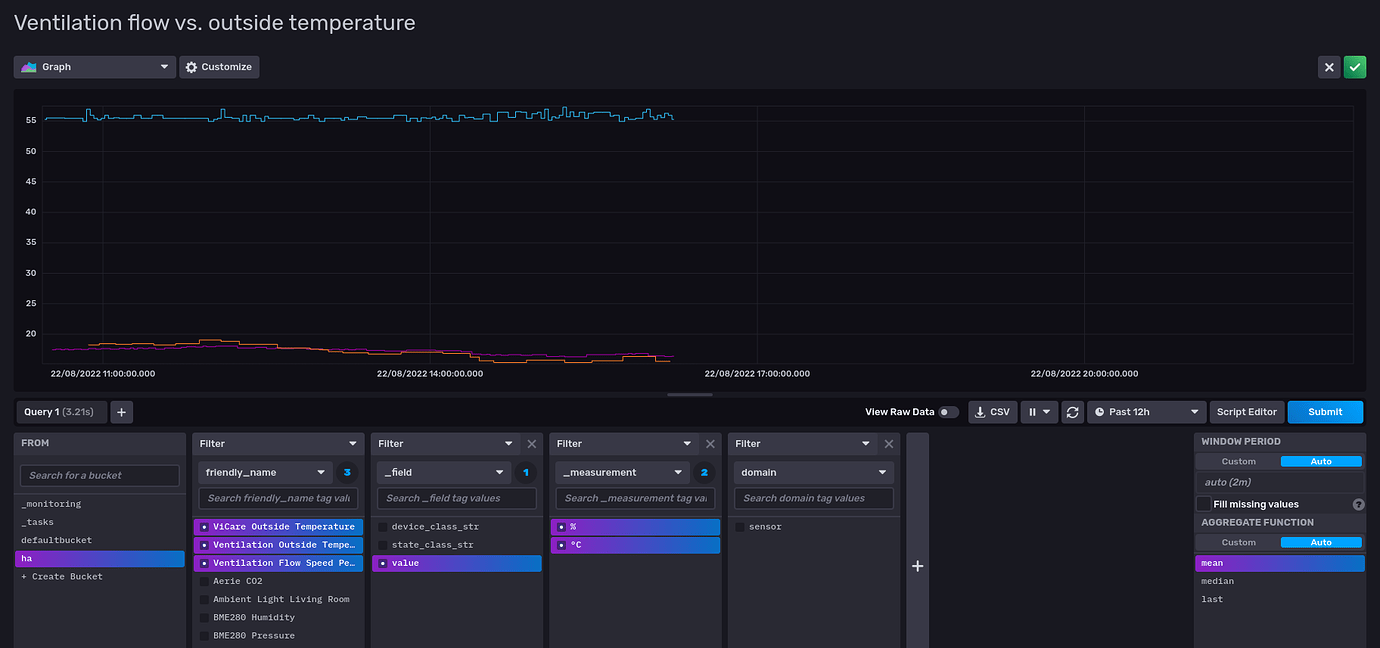
Task: Add a new query with plus button
Action: [121, 412]
